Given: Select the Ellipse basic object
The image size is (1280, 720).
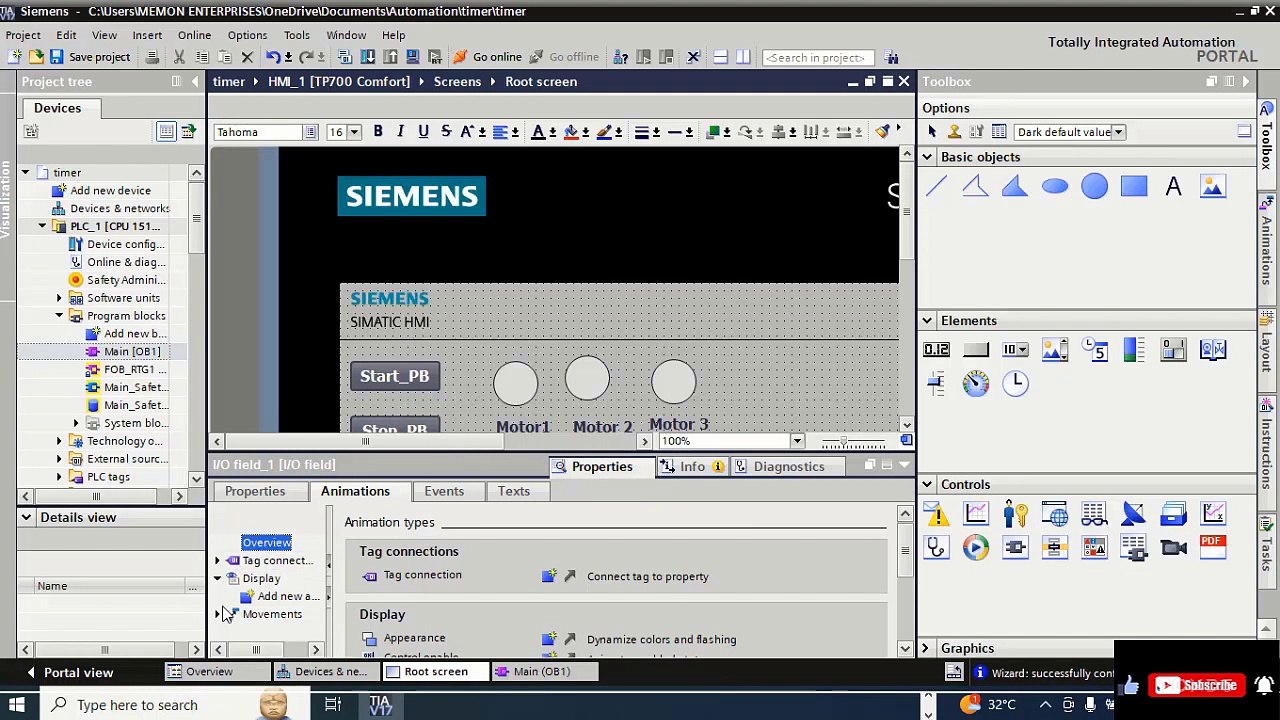Looking at the screenshot, I should (1054, 186).
